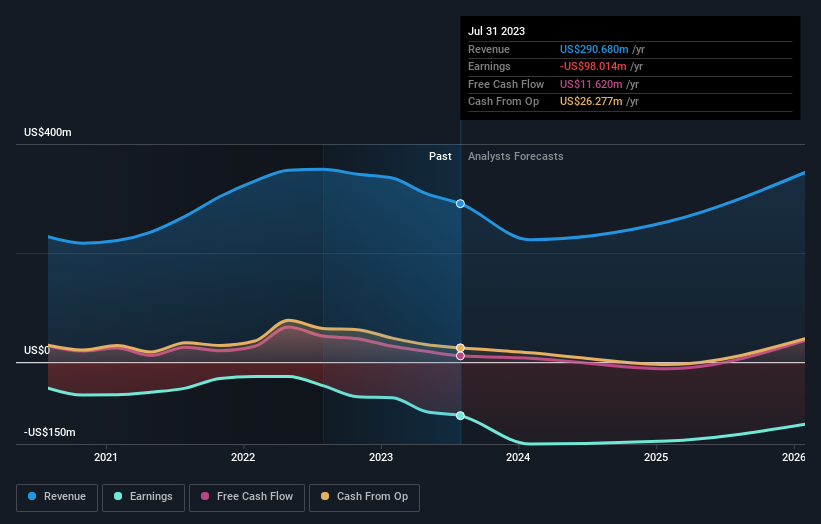Toggle the Earnings legend button
Viewport: 821px width, 524px height.
click(143, 497)
